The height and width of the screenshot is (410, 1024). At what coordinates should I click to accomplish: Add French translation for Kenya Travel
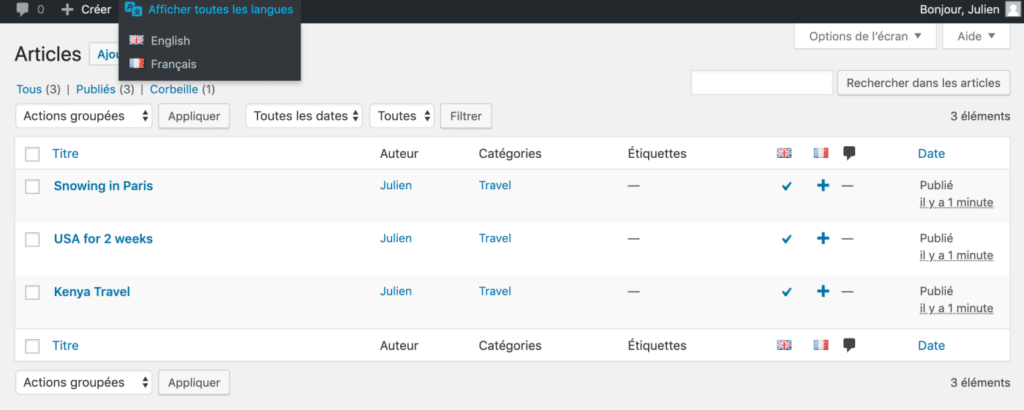(x=822, y=291)
